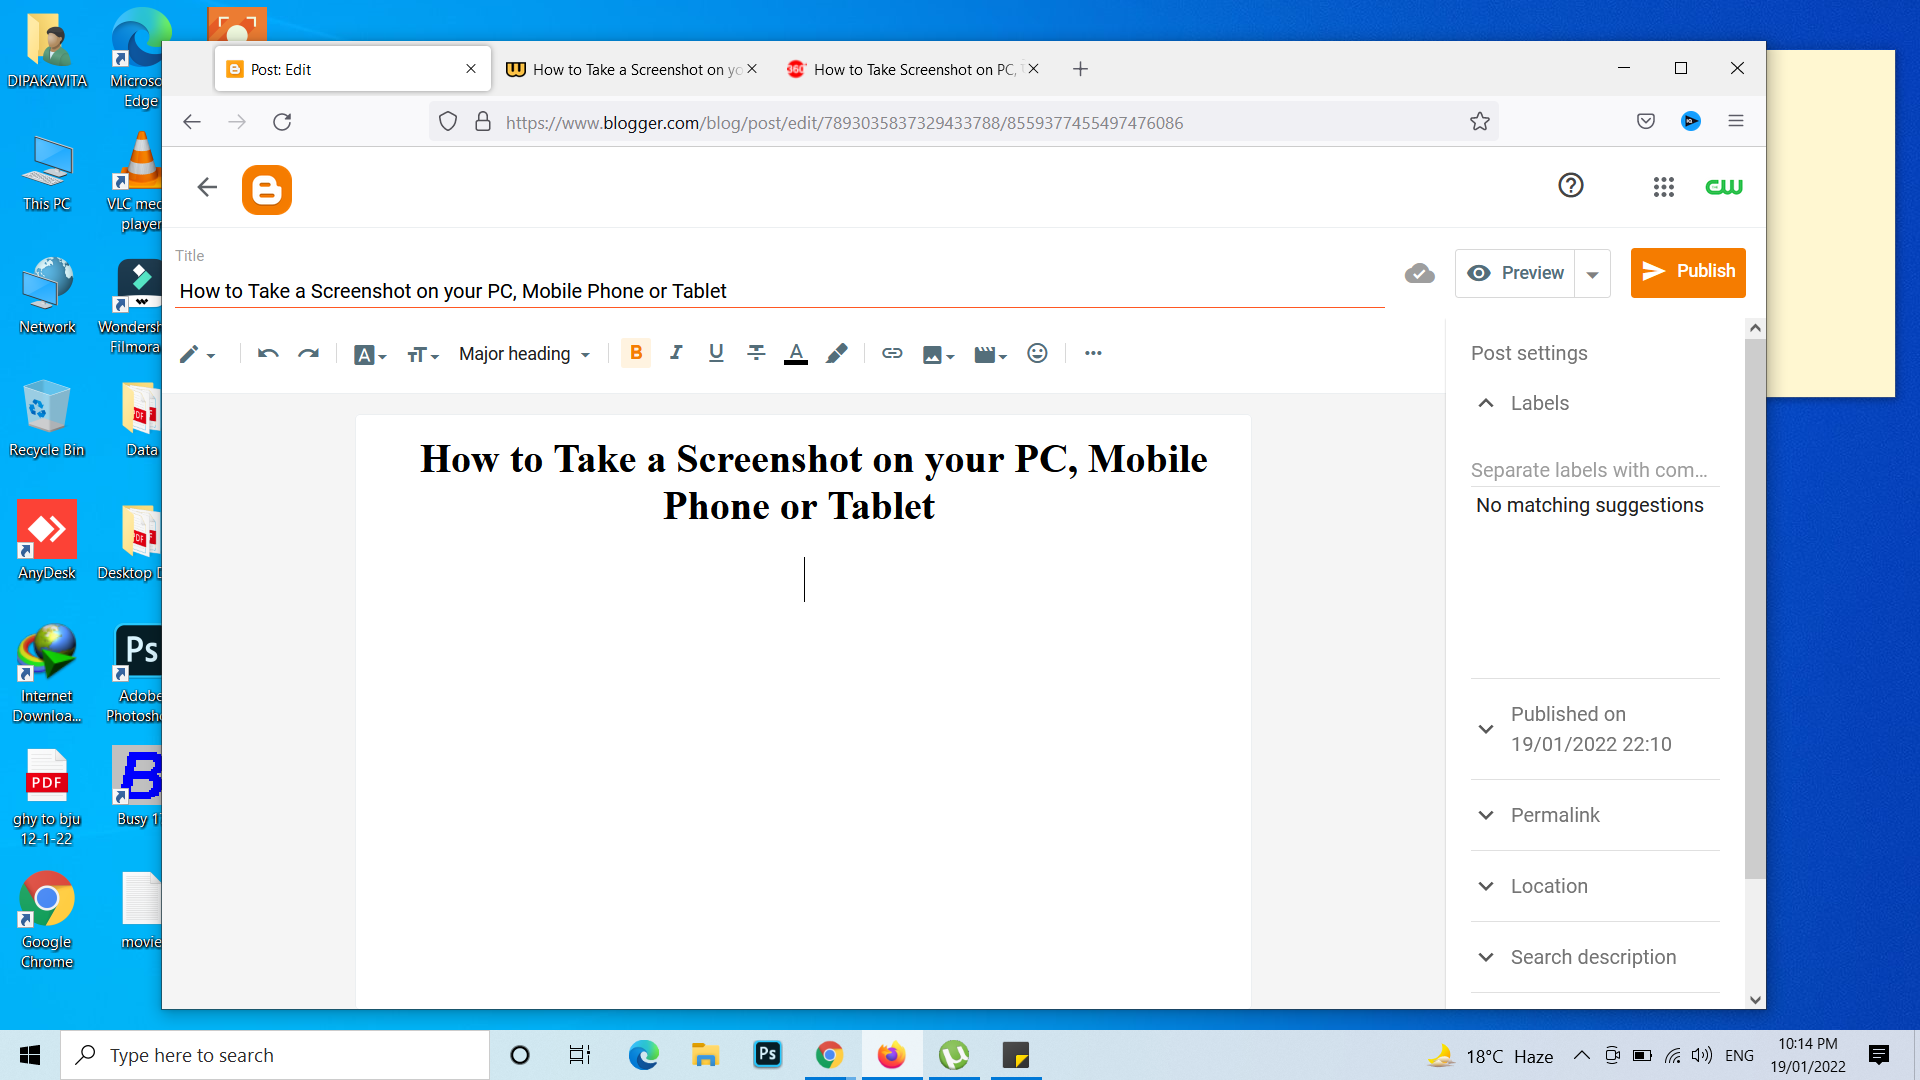Toggle bold formatting in the editor toolbar
The height and width of the screenshot is (1080, 1920).
pyautogui.click(x=636, y=353)
